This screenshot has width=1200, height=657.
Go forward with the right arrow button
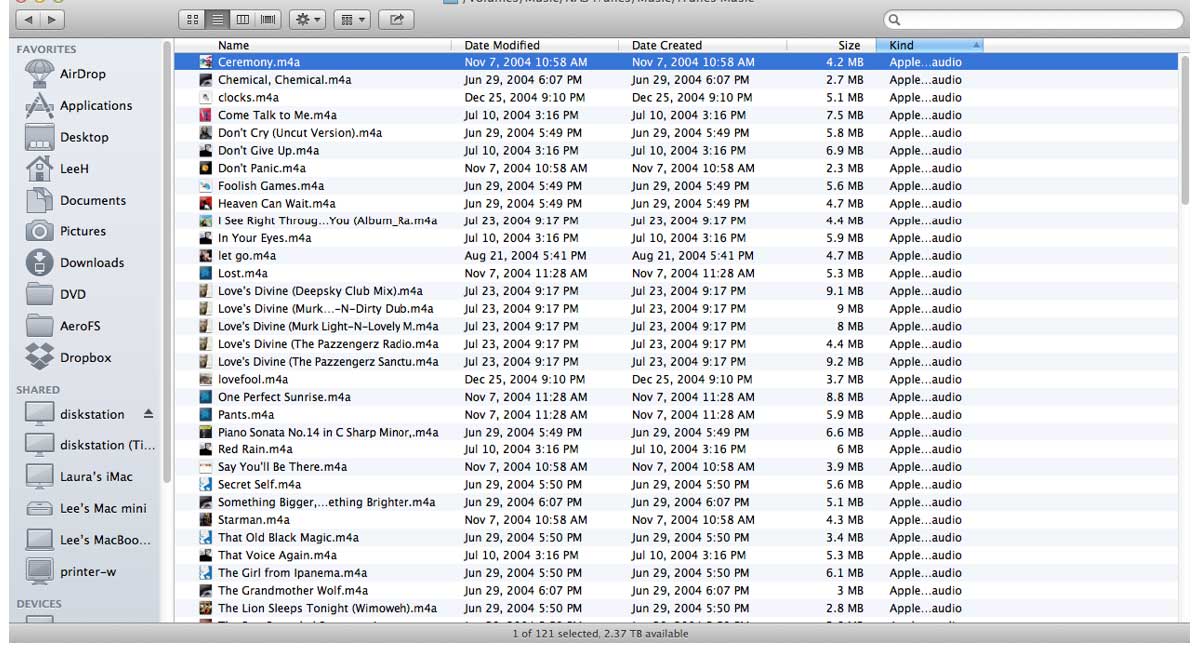[52, 19]
